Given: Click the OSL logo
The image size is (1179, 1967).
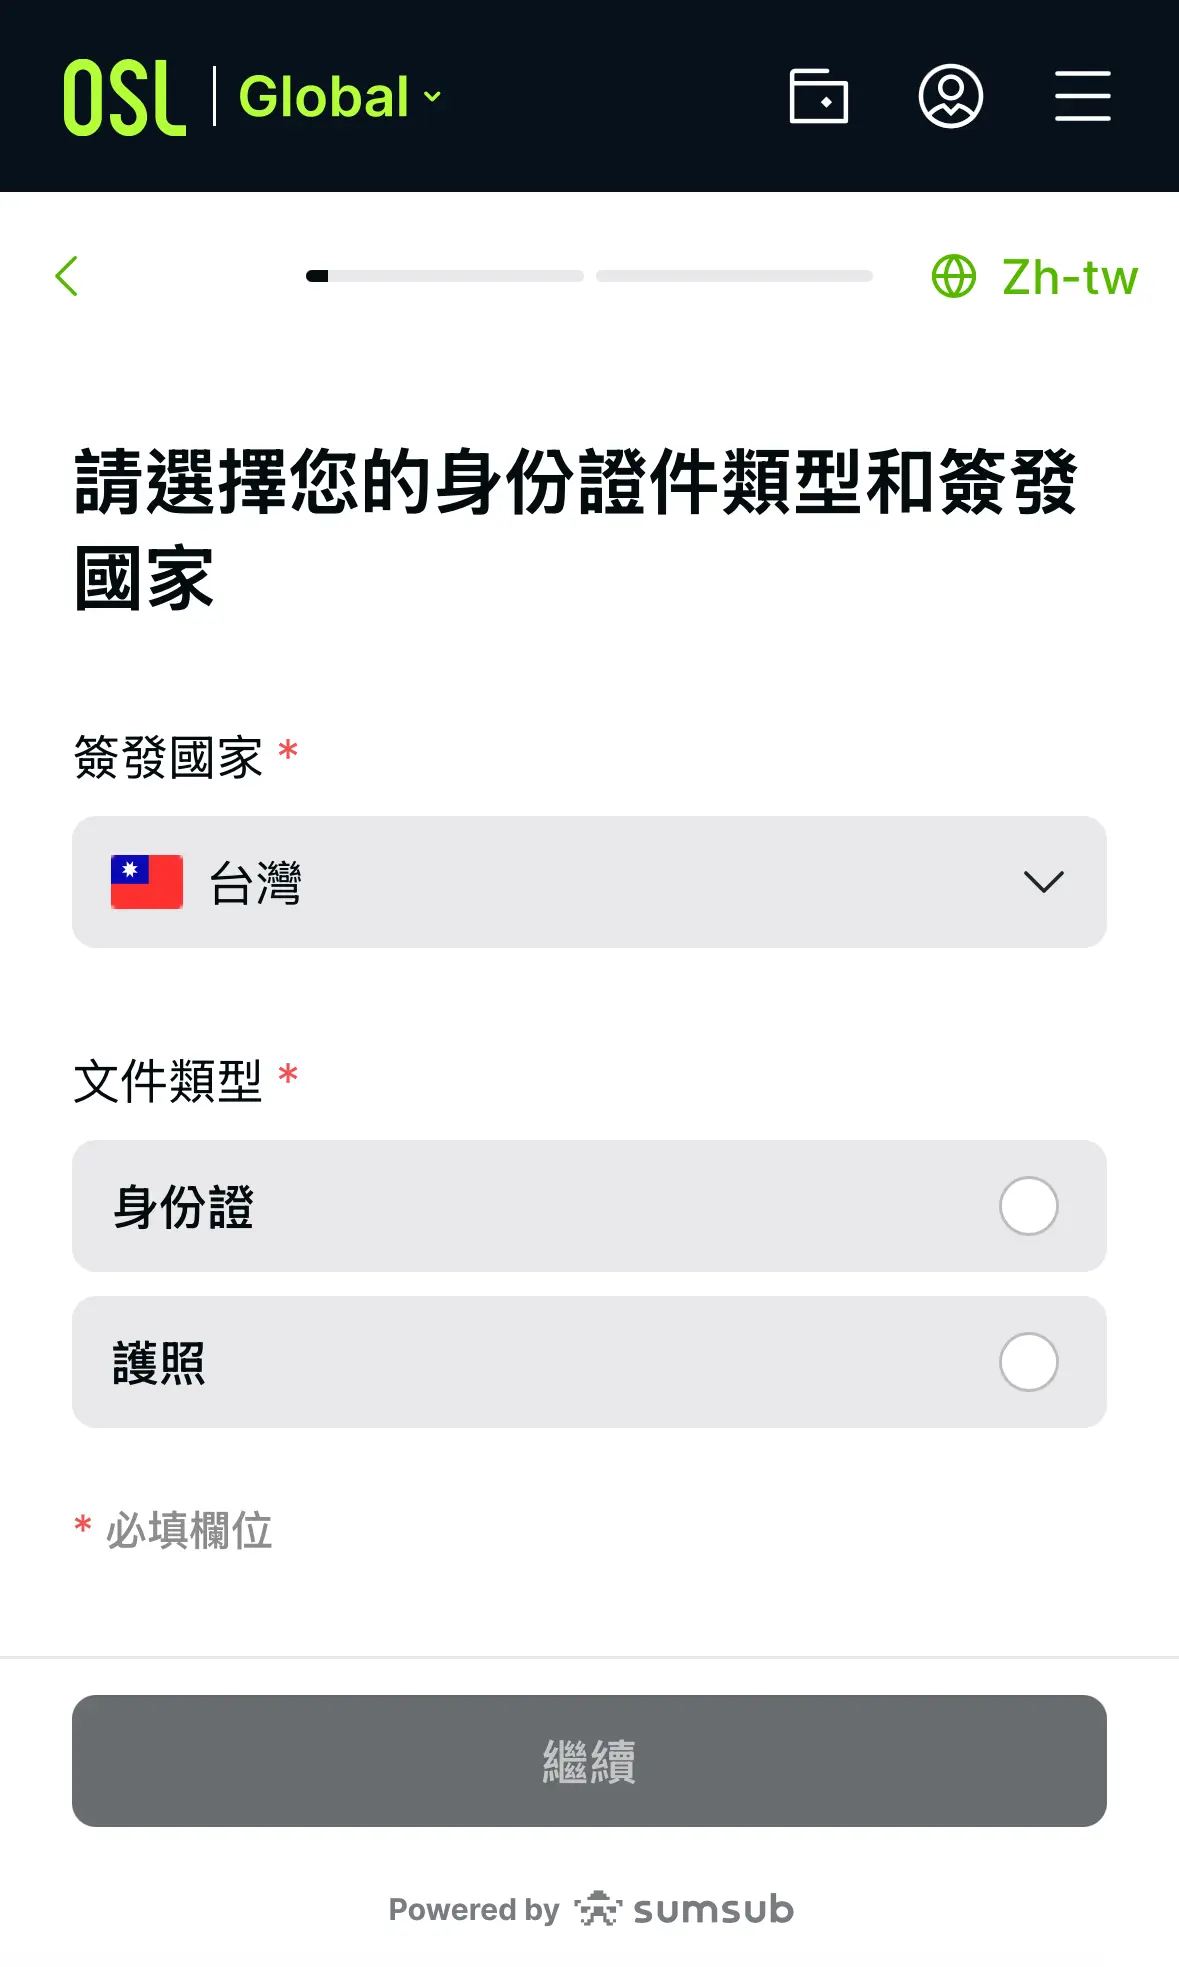Looking at the screenshot, I should (125, 97).
